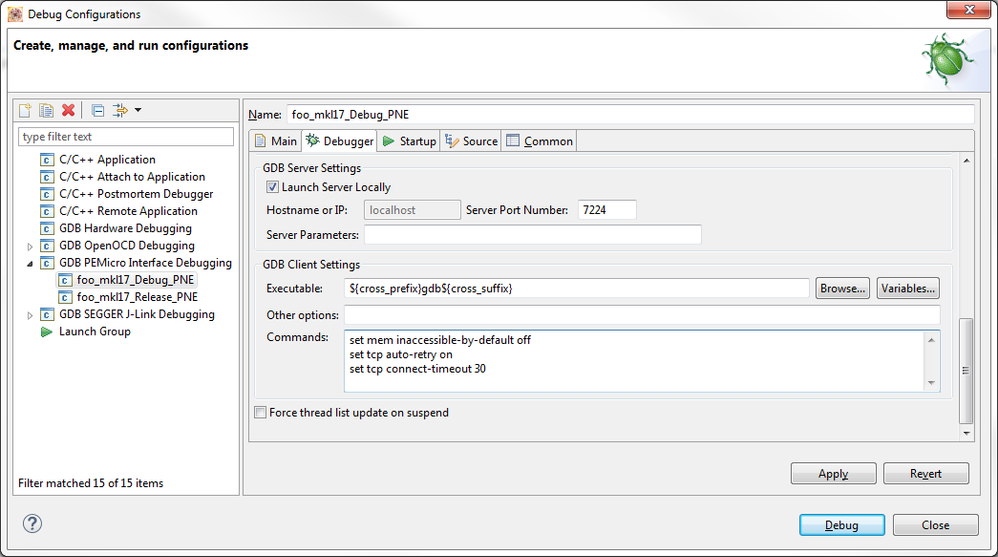Open the filter configurations icon
The height and width of the screenshot is (557, 998).
point(120,111)
